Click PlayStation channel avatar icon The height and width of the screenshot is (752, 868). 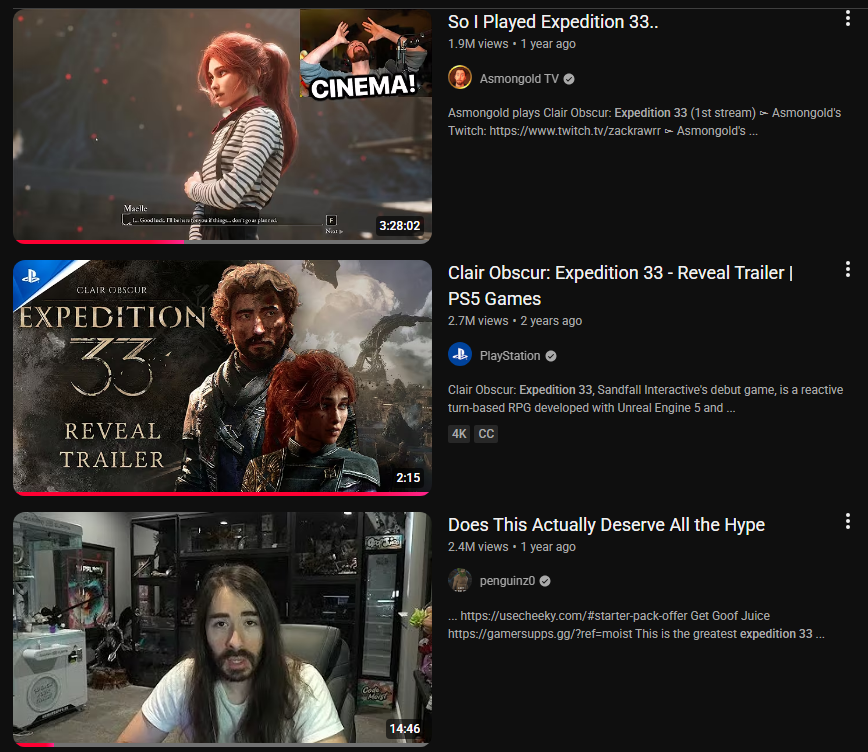[x=459, y=354]
